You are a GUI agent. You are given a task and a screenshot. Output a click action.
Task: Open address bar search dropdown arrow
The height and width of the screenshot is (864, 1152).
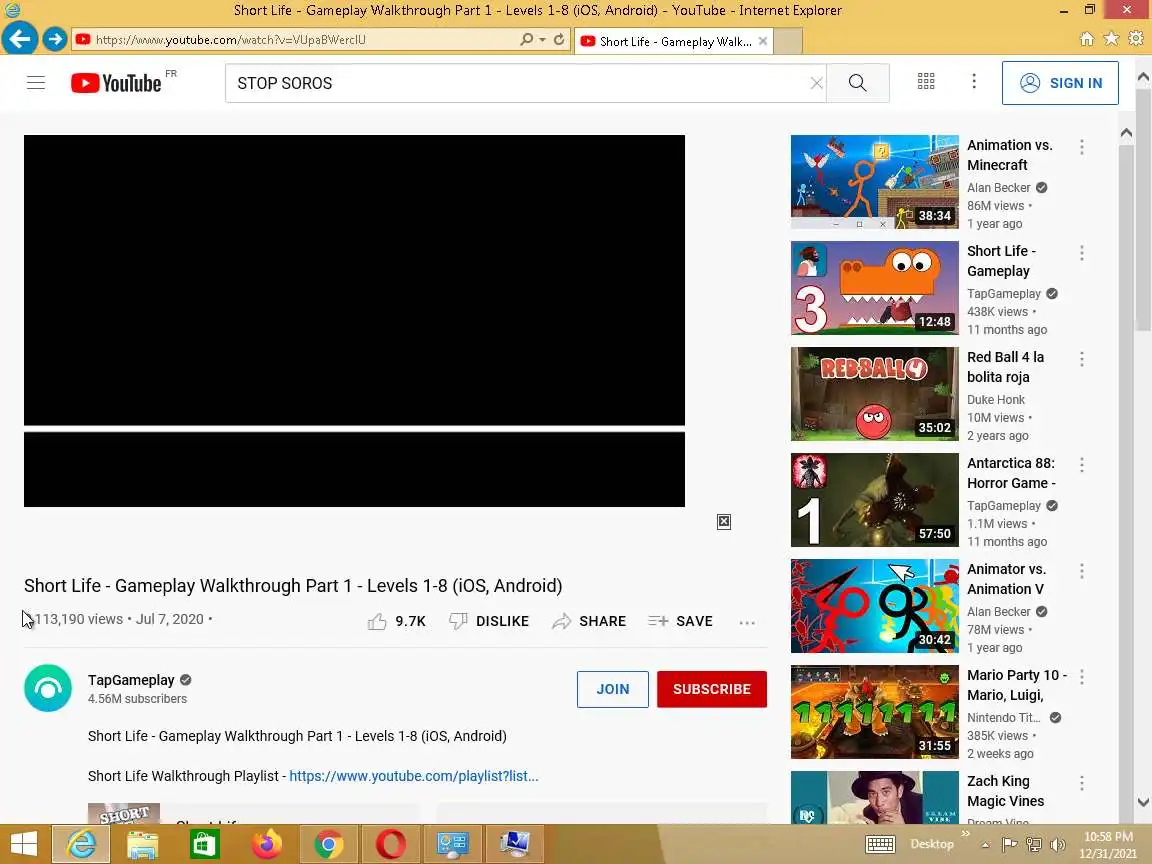coord(542,40)
